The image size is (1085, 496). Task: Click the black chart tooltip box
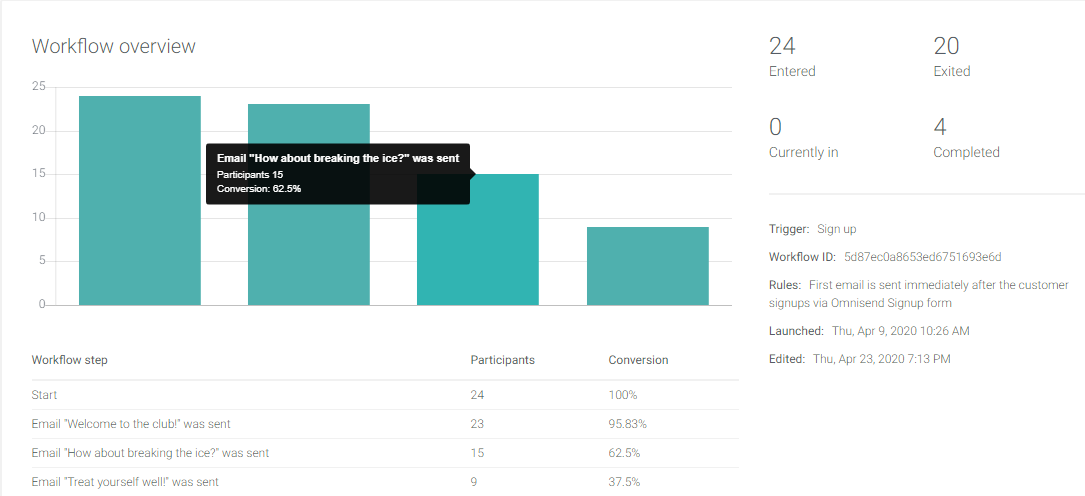pos(337,174)
